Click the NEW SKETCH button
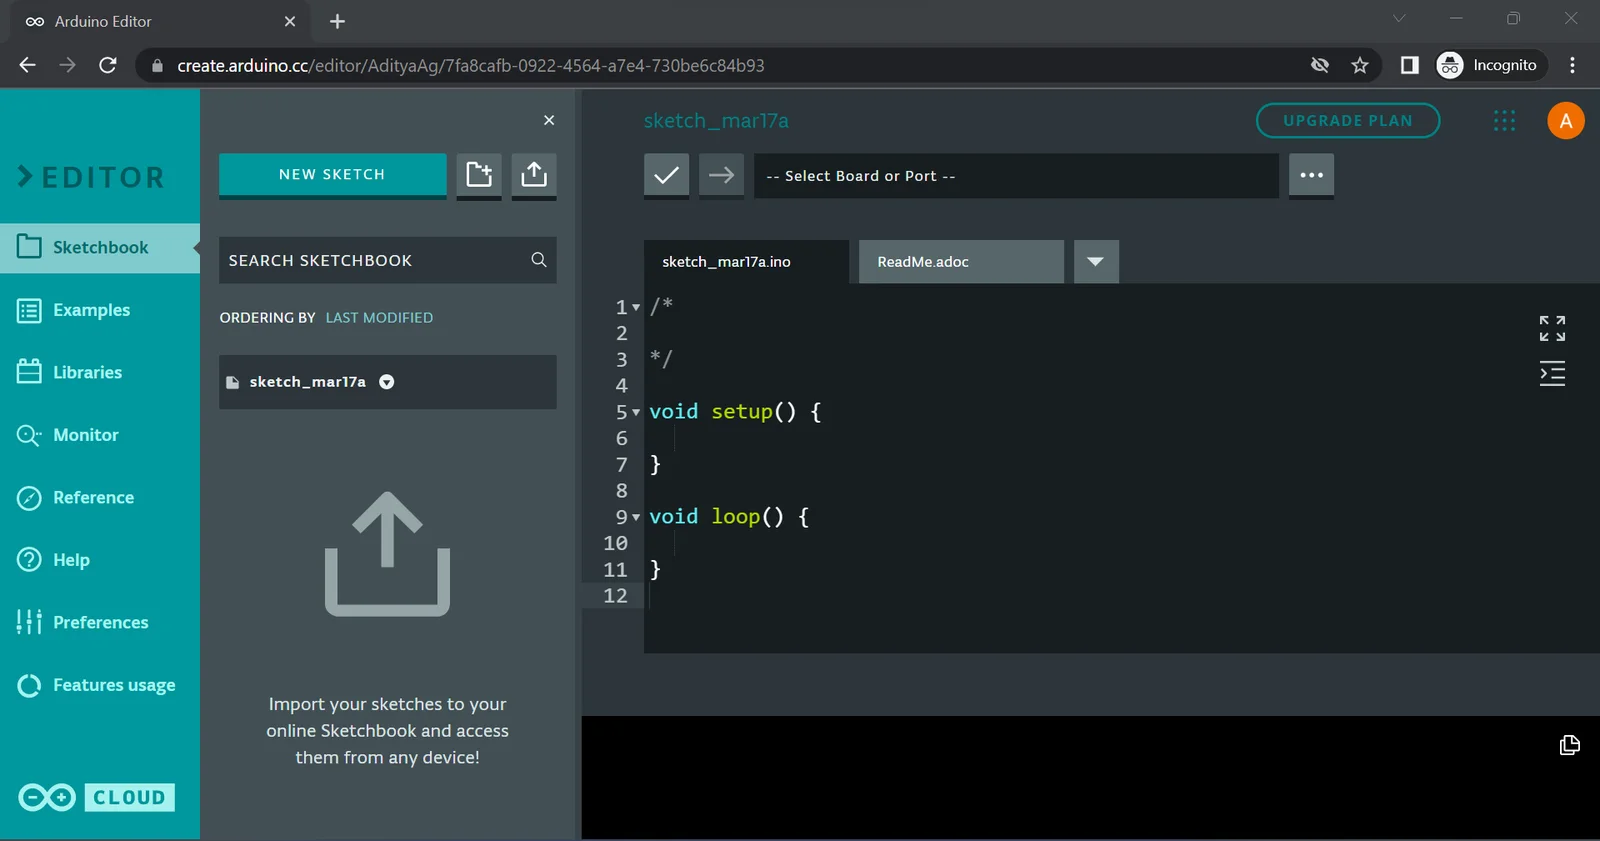Image resolution: width=1600 pixels, height=841 pixels. point(333,175)
